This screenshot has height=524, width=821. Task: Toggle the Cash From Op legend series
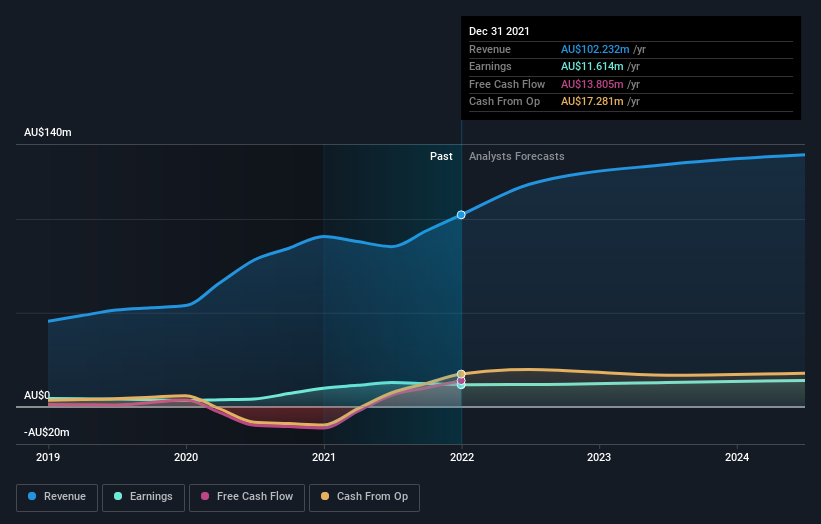point(364,497)
